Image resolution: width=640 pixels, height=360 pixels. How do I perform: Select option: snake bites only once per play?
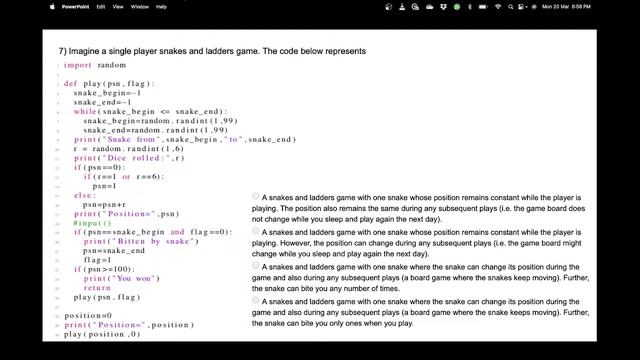tap(256, 301)
